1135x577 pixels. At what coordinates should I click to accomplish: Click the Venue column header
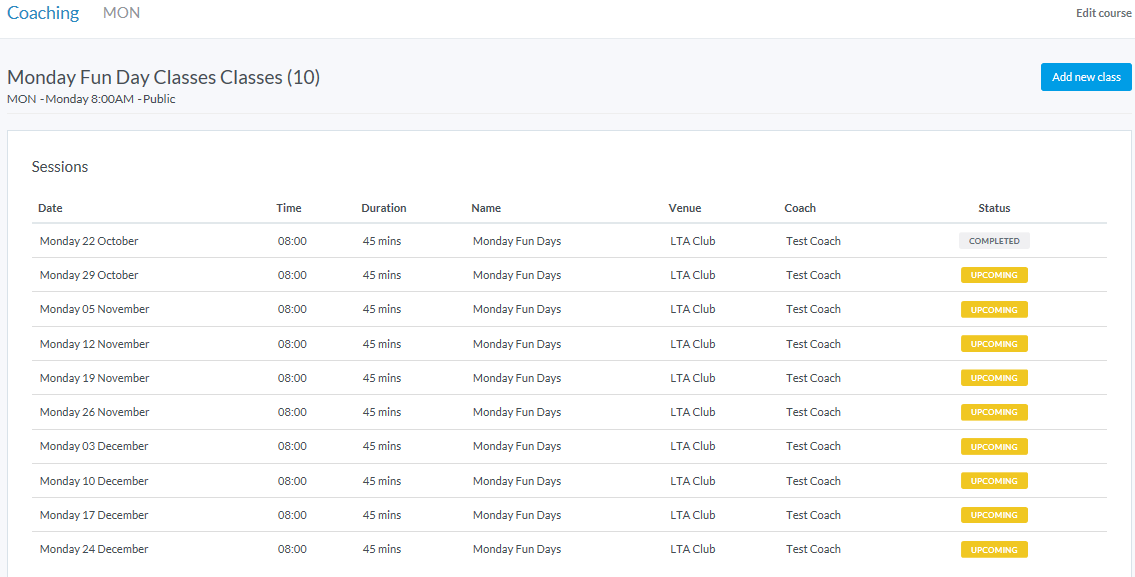point(685,208)
